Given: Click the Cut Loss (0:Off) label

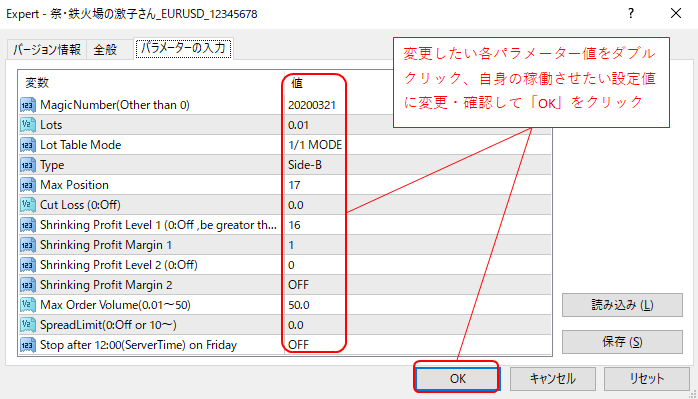Looking at the screenshot, I should pyautogui.click(x=80, y=205).
